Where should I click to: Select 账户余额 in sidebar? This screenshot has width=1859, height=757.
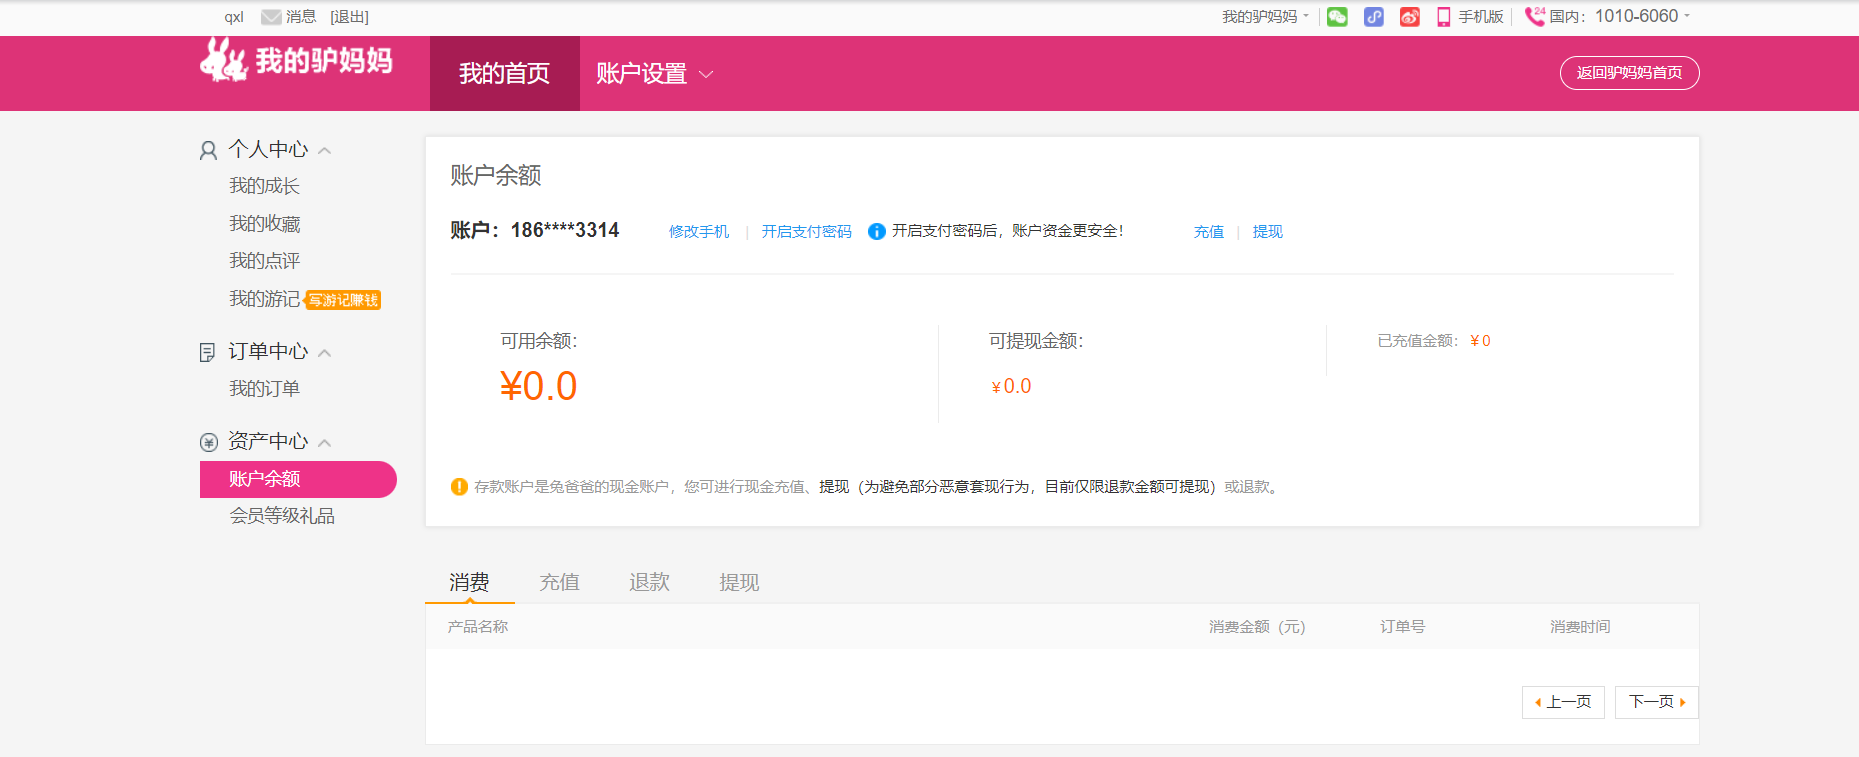click(x=298, y=479)
